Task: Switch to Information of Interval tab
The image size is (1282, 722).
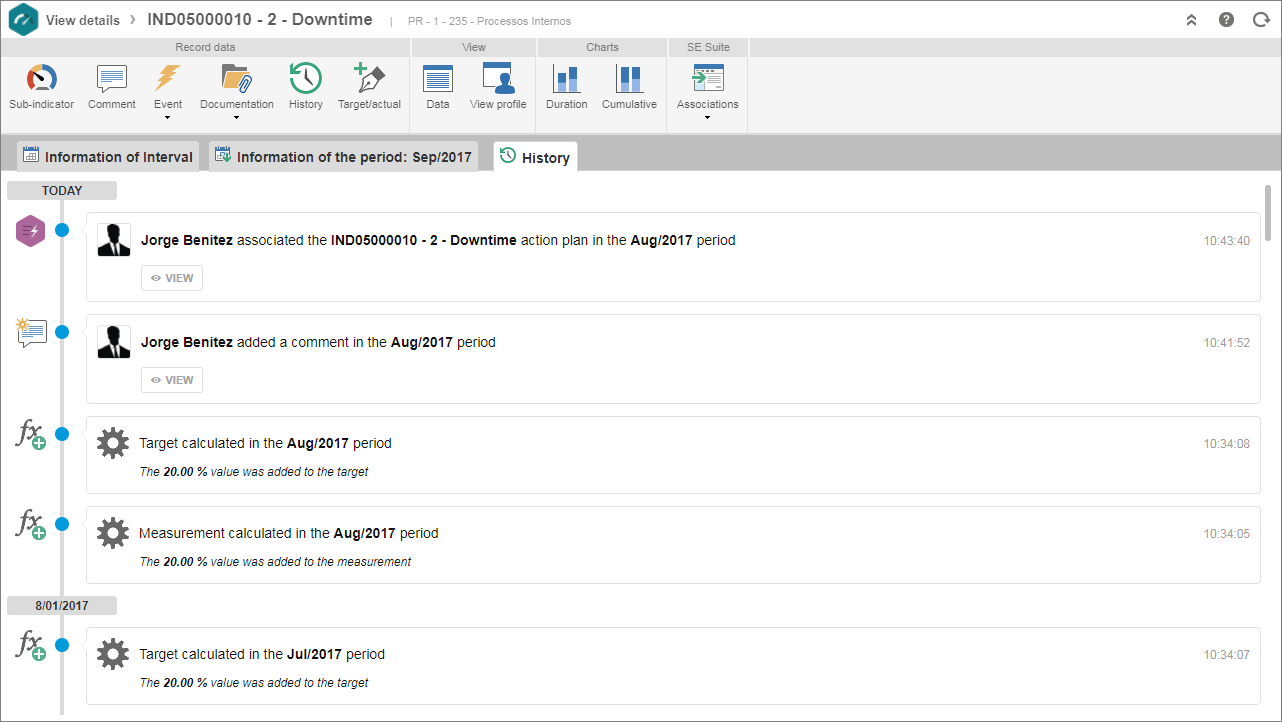Action: pos(107,156)
